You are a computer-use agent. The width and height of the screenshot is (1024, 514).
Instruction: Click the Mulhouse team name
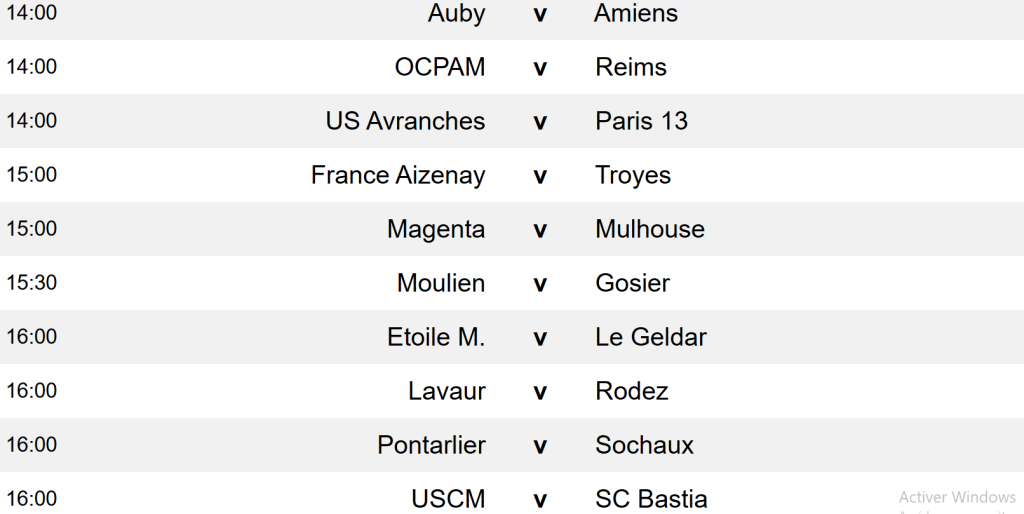(x=650, y=230)
